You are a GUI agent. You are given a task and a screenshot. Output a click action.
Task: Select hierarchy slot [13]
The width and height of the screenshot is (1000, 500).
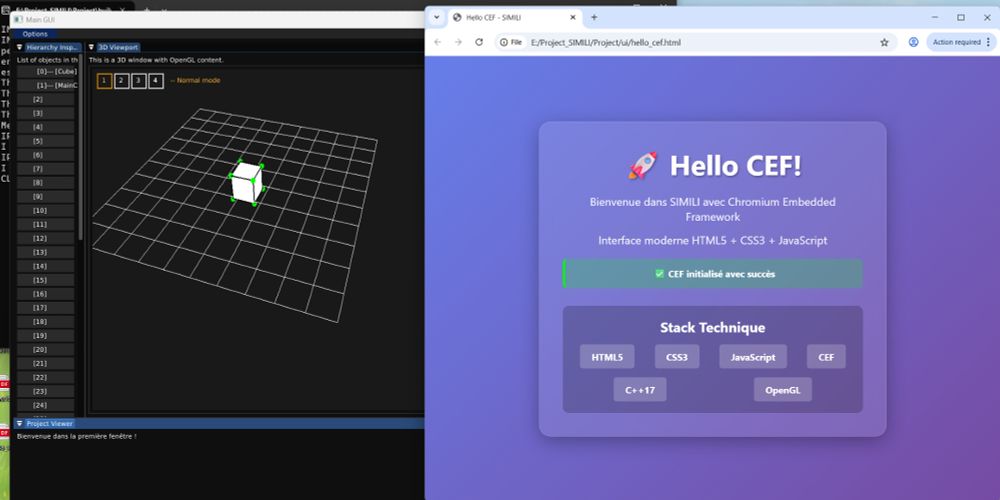click(x=45, y=252)
